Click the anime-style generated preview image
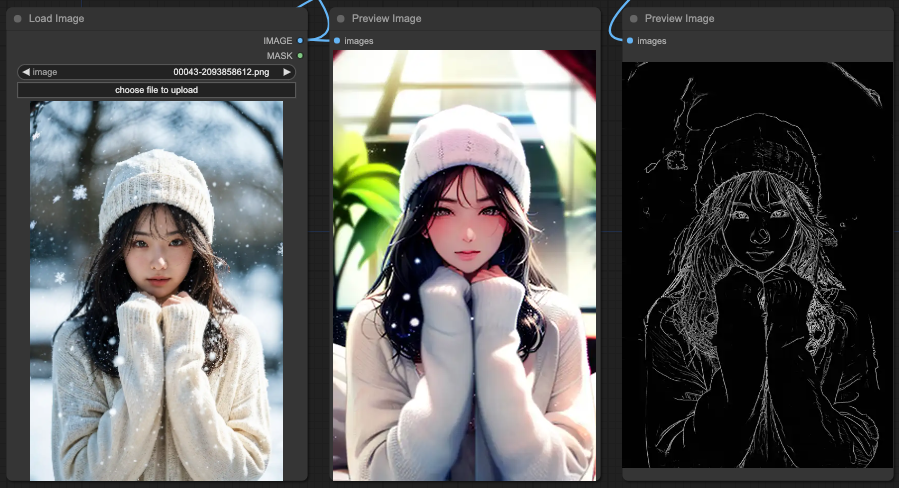The width and height of the screenshot is (899, 488). (464, 265)
